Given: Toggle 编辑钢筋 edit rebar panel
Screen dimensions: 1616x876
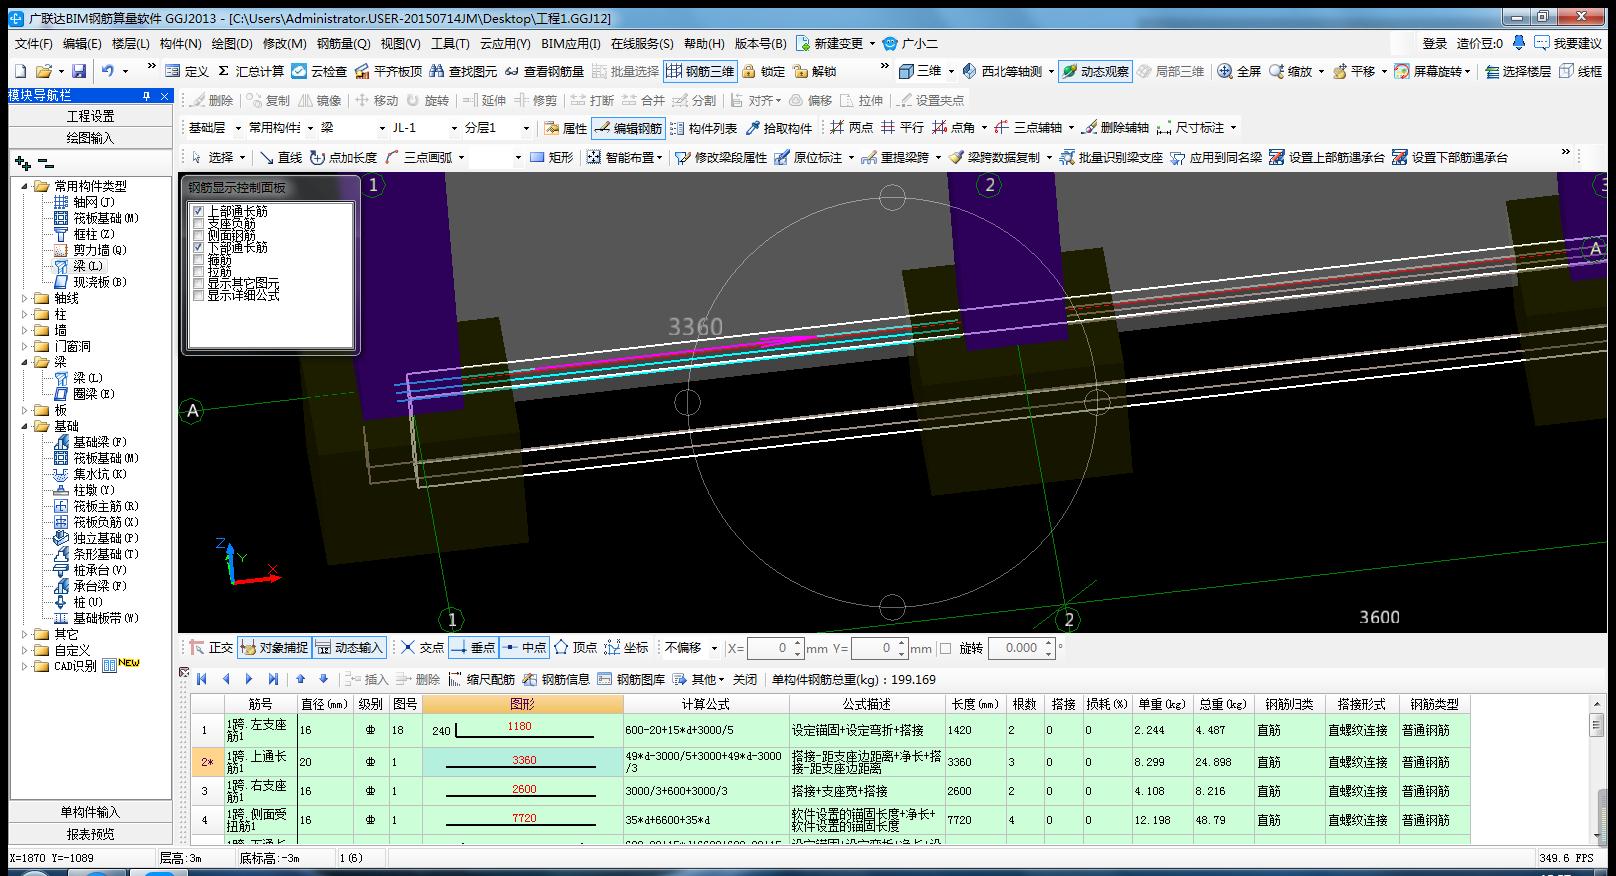Looking at the screenshot, I should pyautogui.click(x=628, y=128).
